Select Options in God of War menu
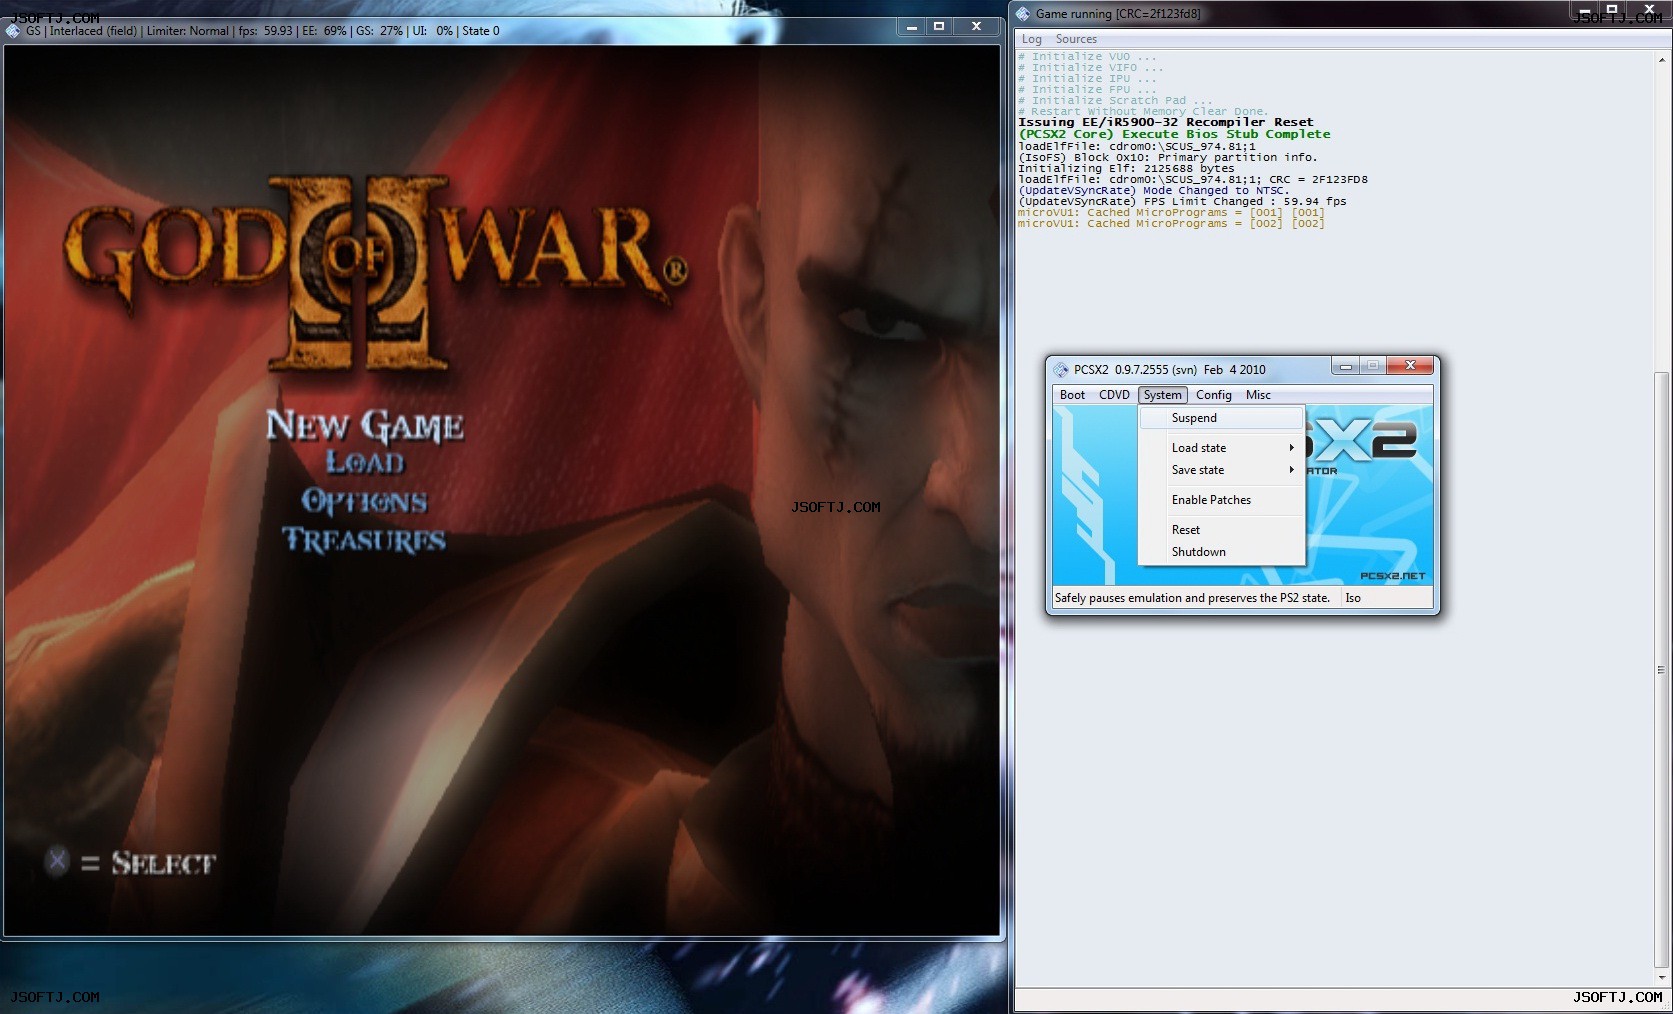 (x=365, y=501)
